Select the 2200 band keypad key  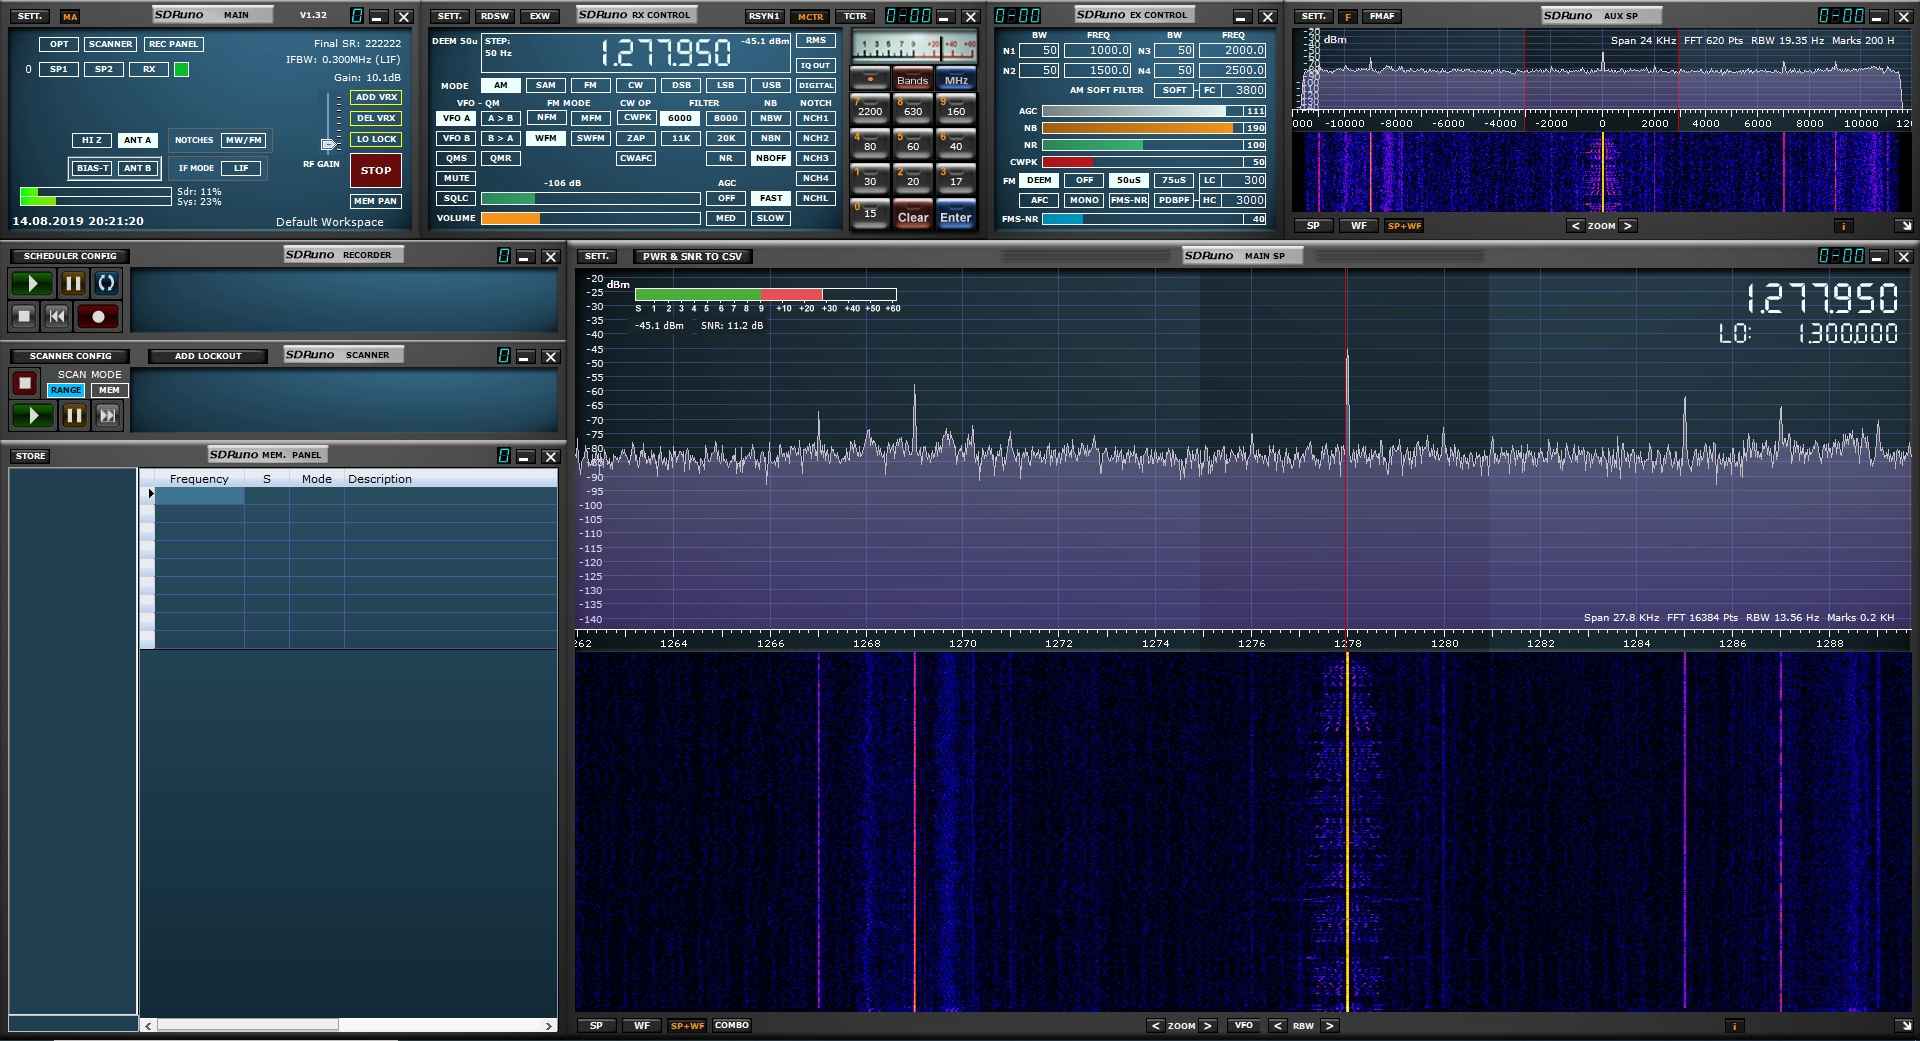pyautogui.click(x=869, y=108)
